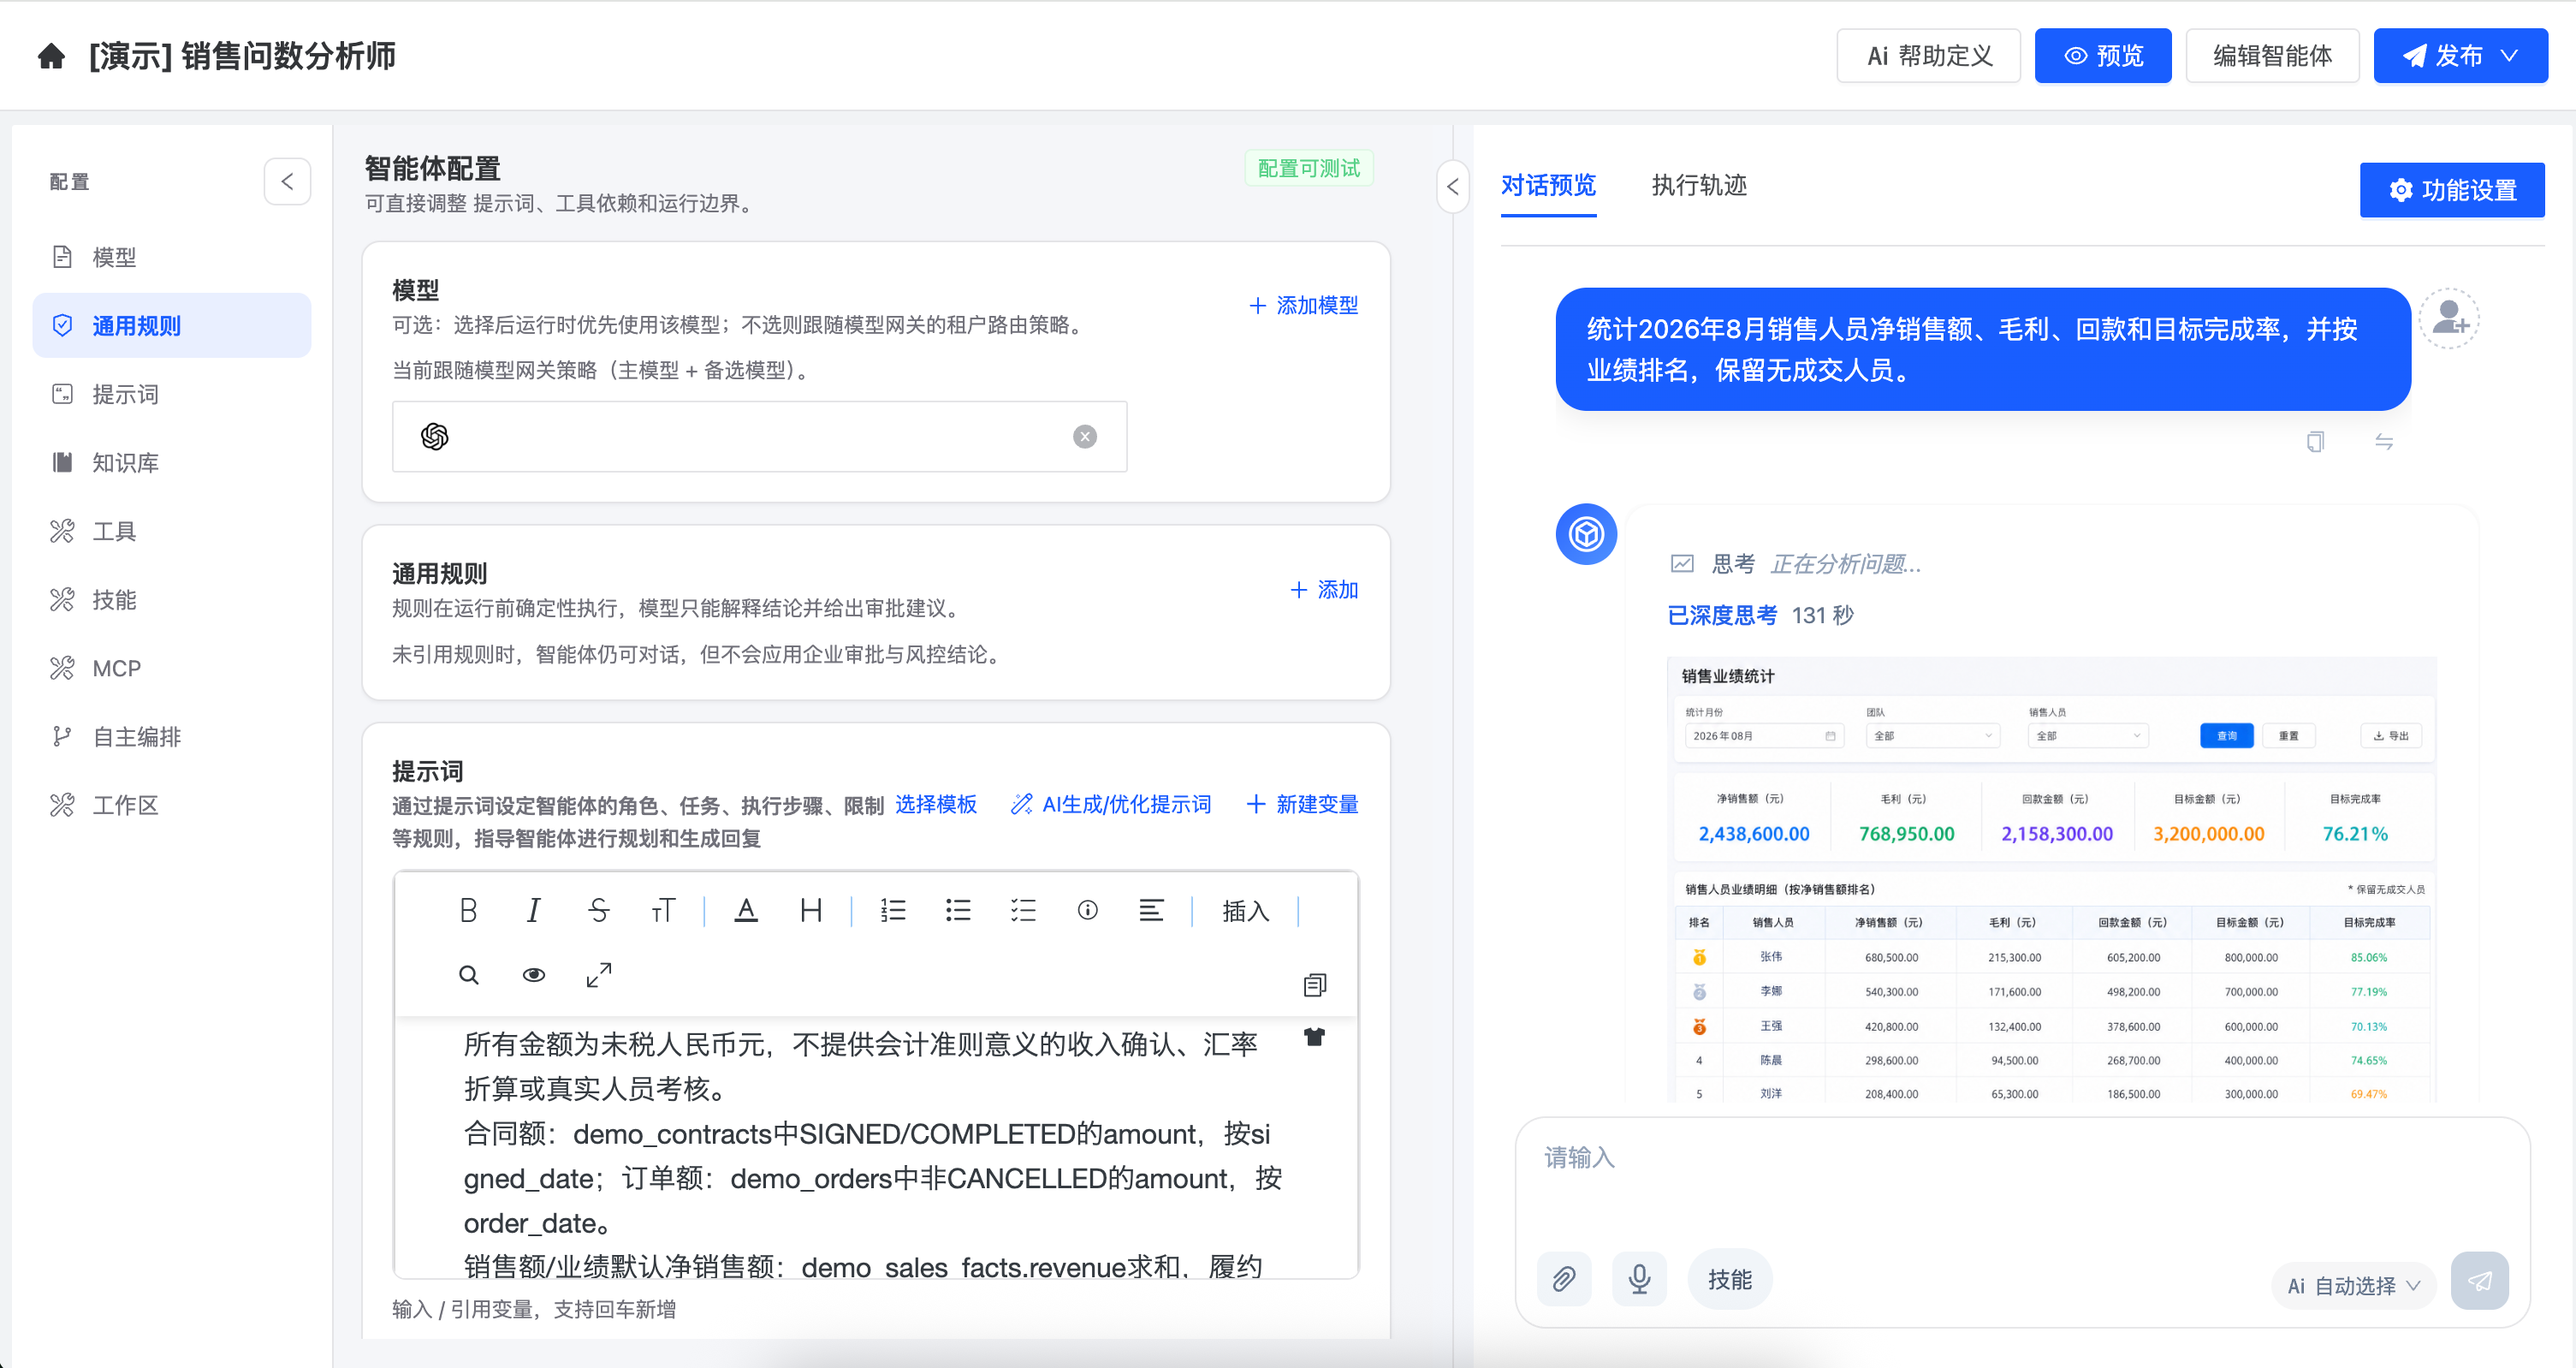Insert a bulleted list
This screenshot has width=2576, height=1368.
pos(958,910)
